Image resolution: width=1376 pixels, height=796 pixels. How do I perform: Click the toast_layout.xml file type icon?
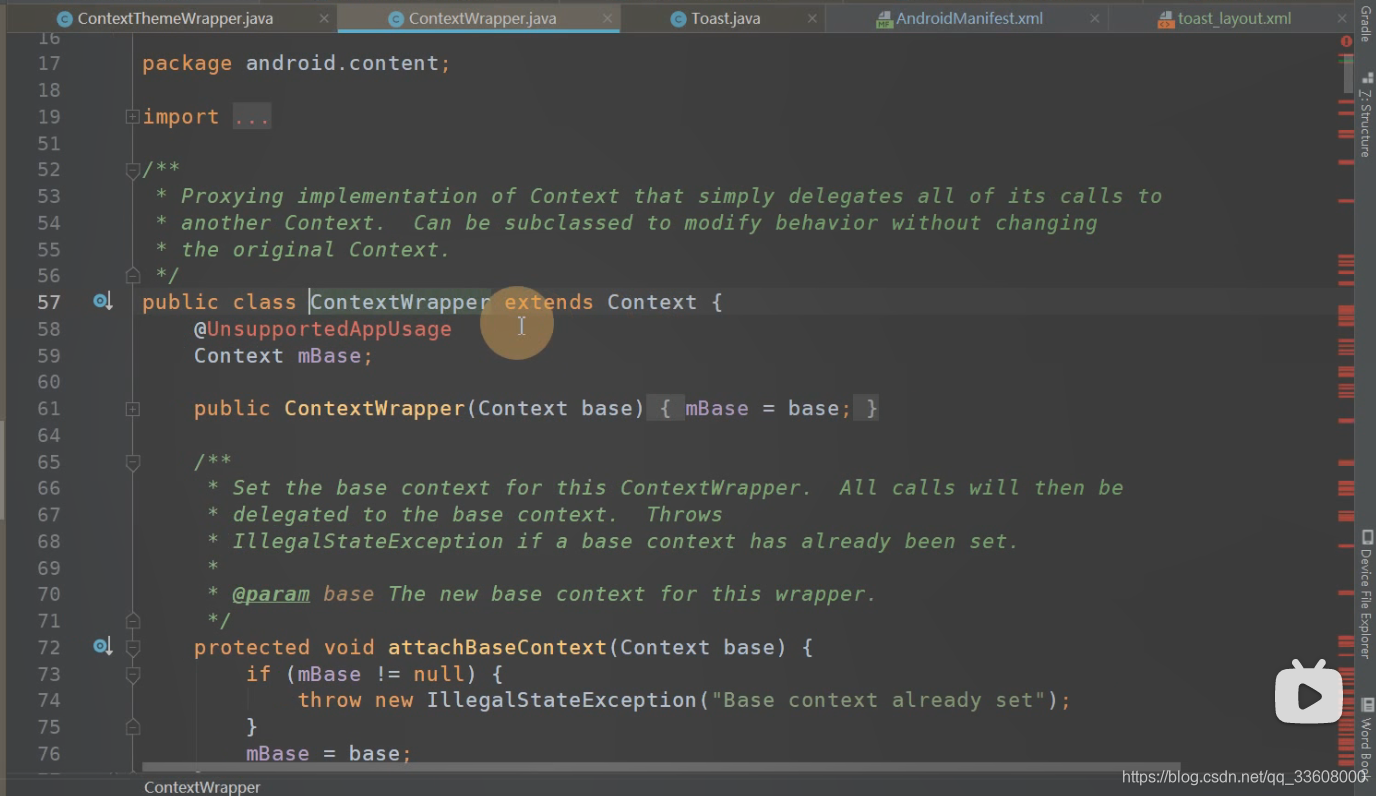point(1165,18)
